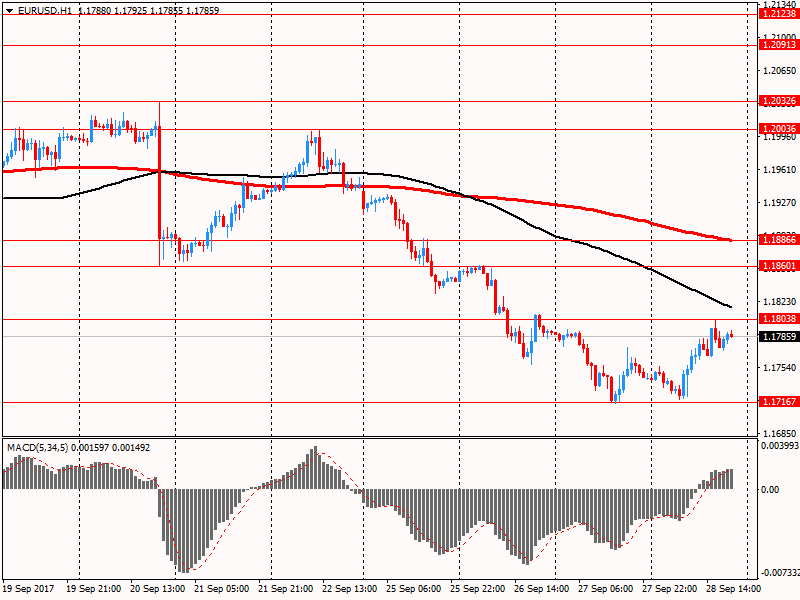Click the MACD zero level 0.00 label

(x=770, y=490)
